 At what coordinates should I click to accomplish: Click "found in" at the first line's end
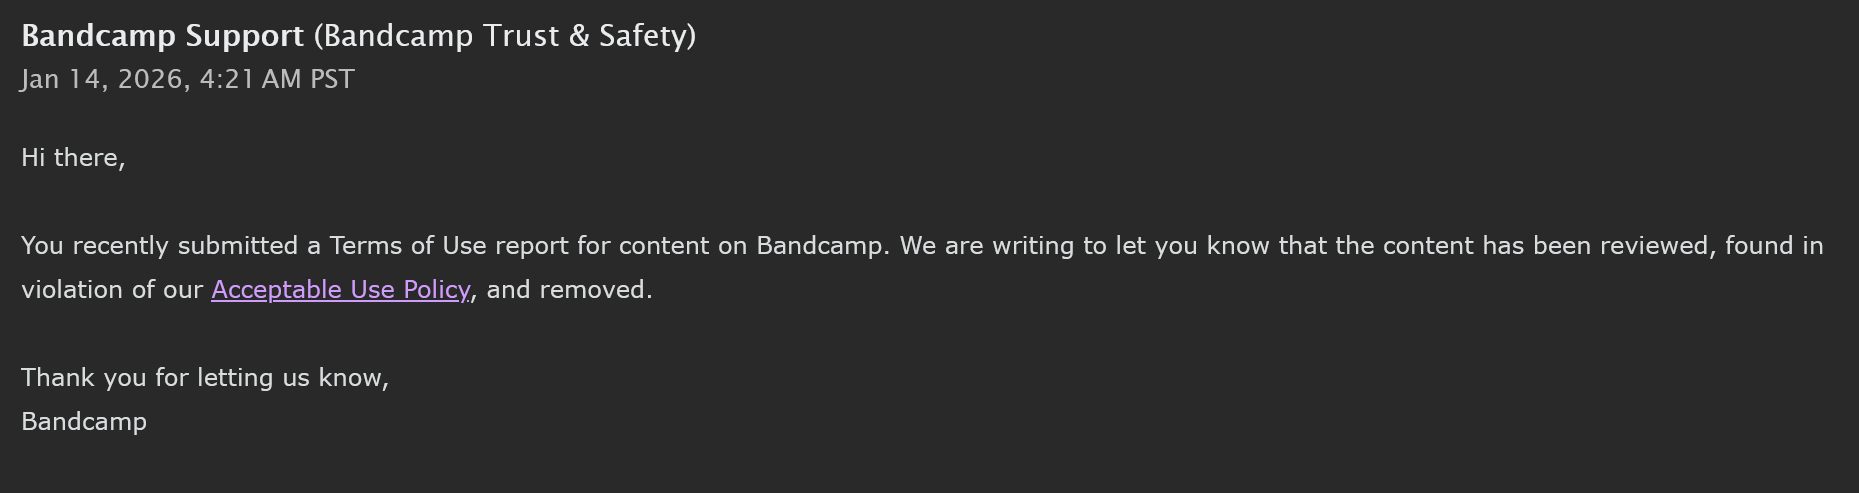coord(1774,246)
